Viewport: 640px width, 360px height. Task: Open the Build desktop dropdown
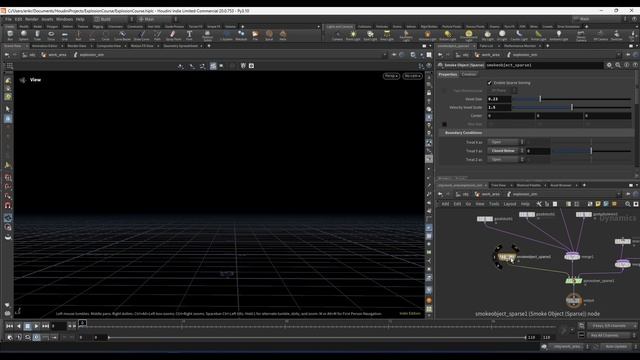pyautogui.click(x=114, y=19)
